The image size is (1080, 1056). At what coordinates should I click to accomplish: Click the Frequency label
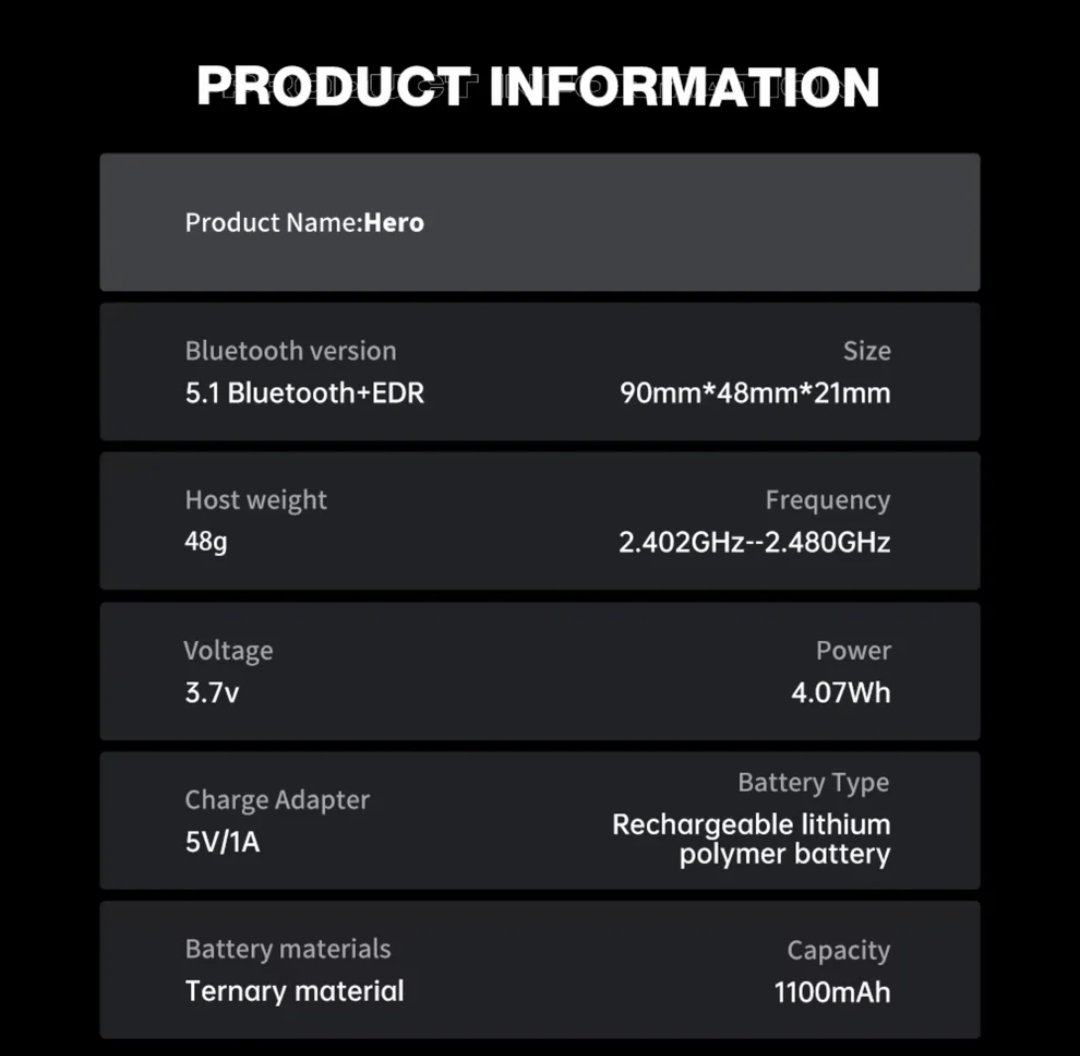pos(827,500)
